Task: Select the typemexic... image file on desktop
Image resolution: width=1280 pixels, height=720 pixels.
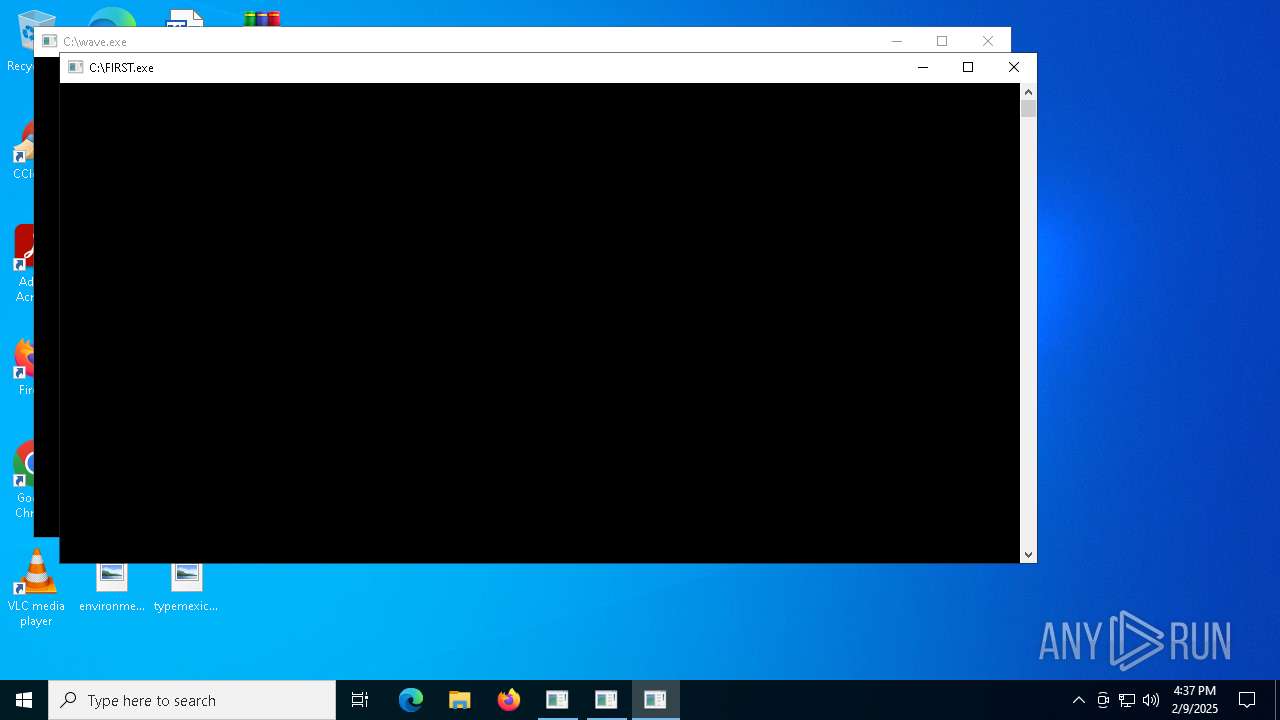Action: 186,588
